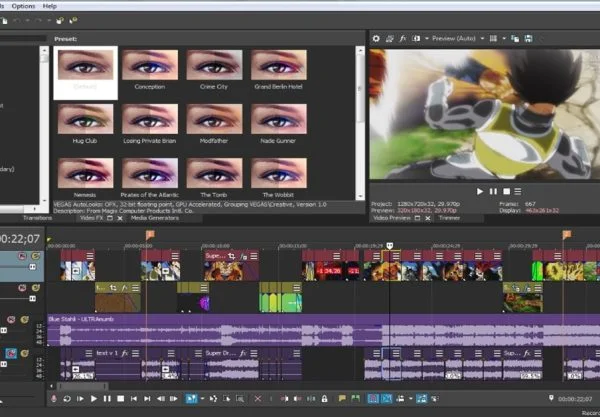Step to Previous Frame
The height and width of the screenshot is (417, 600).
(x=161, y=399)
